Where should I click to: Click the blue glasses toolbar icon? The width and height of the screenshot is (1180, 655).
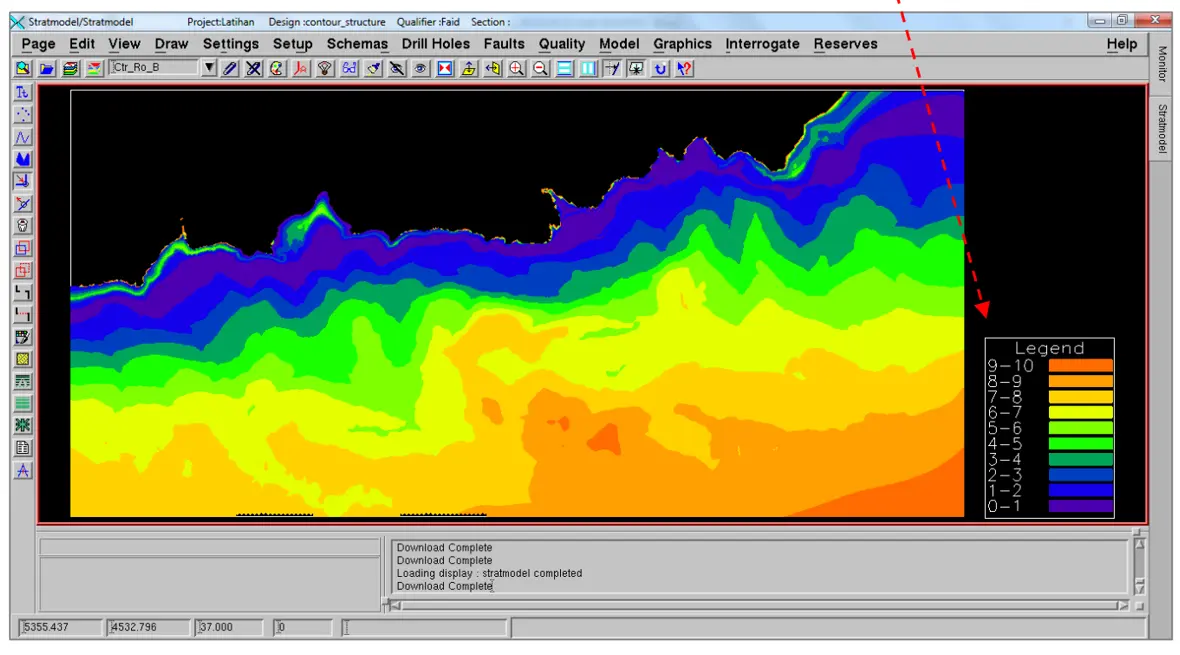pyautogui.click(x=349, y=69)
